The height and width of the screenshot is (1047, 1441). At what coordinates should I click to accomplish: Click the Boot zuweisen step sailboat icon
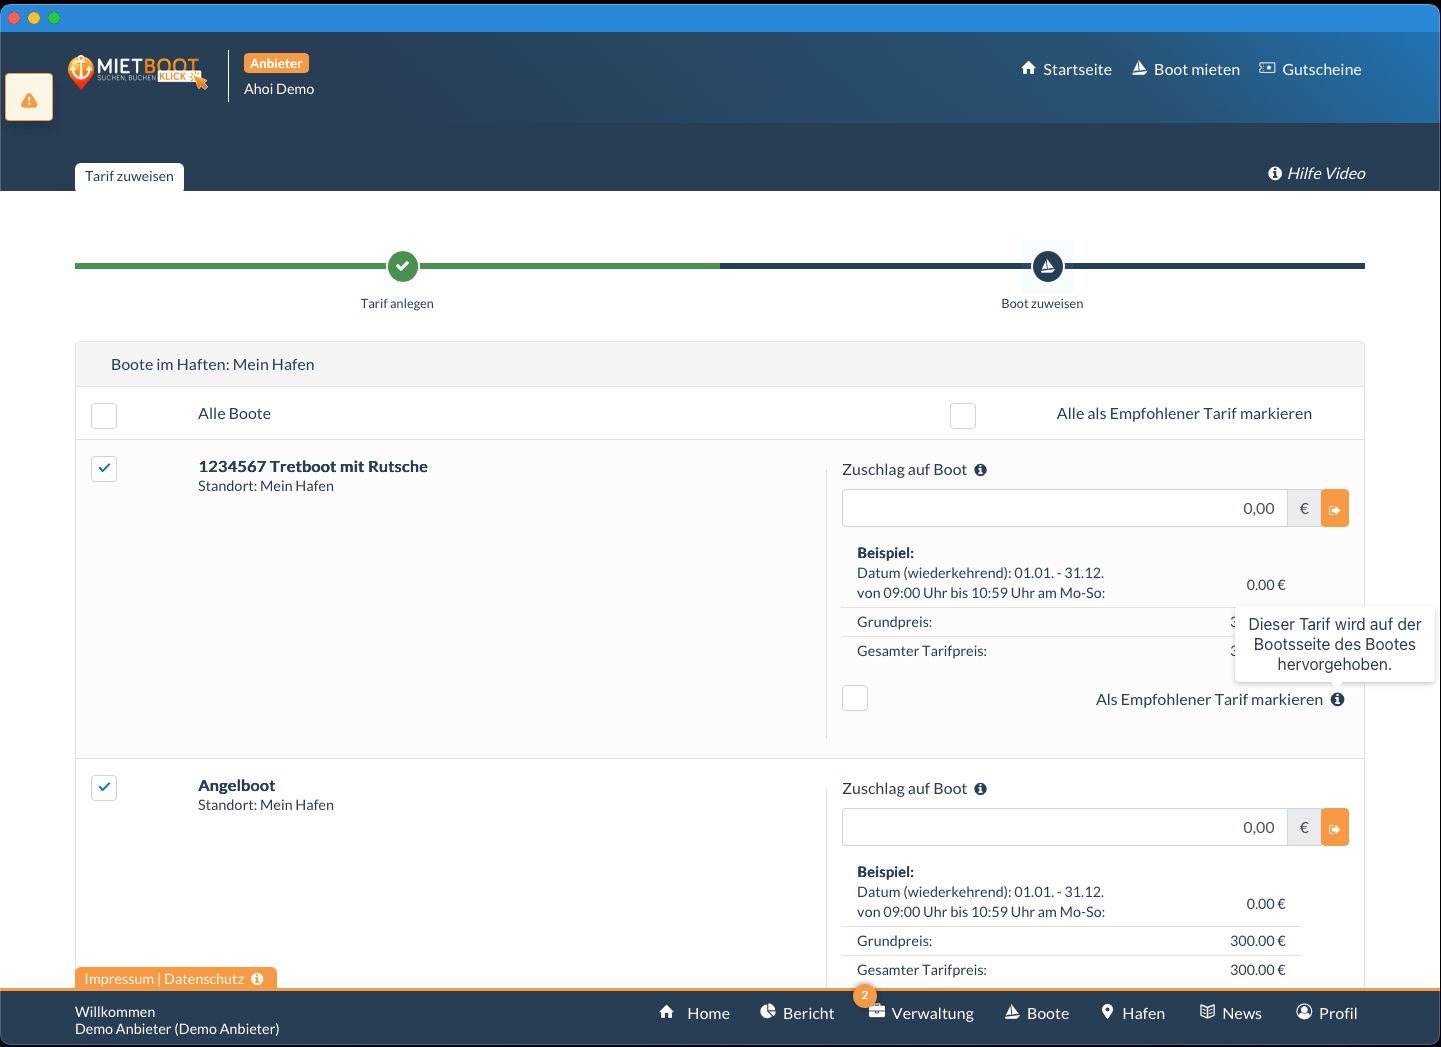tap(1047, 266)
